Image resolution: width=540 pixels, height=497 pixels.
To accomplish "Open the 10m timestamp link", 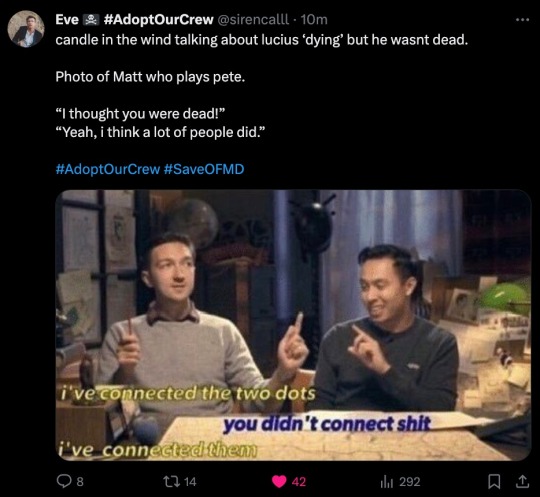I will point(314,20).
